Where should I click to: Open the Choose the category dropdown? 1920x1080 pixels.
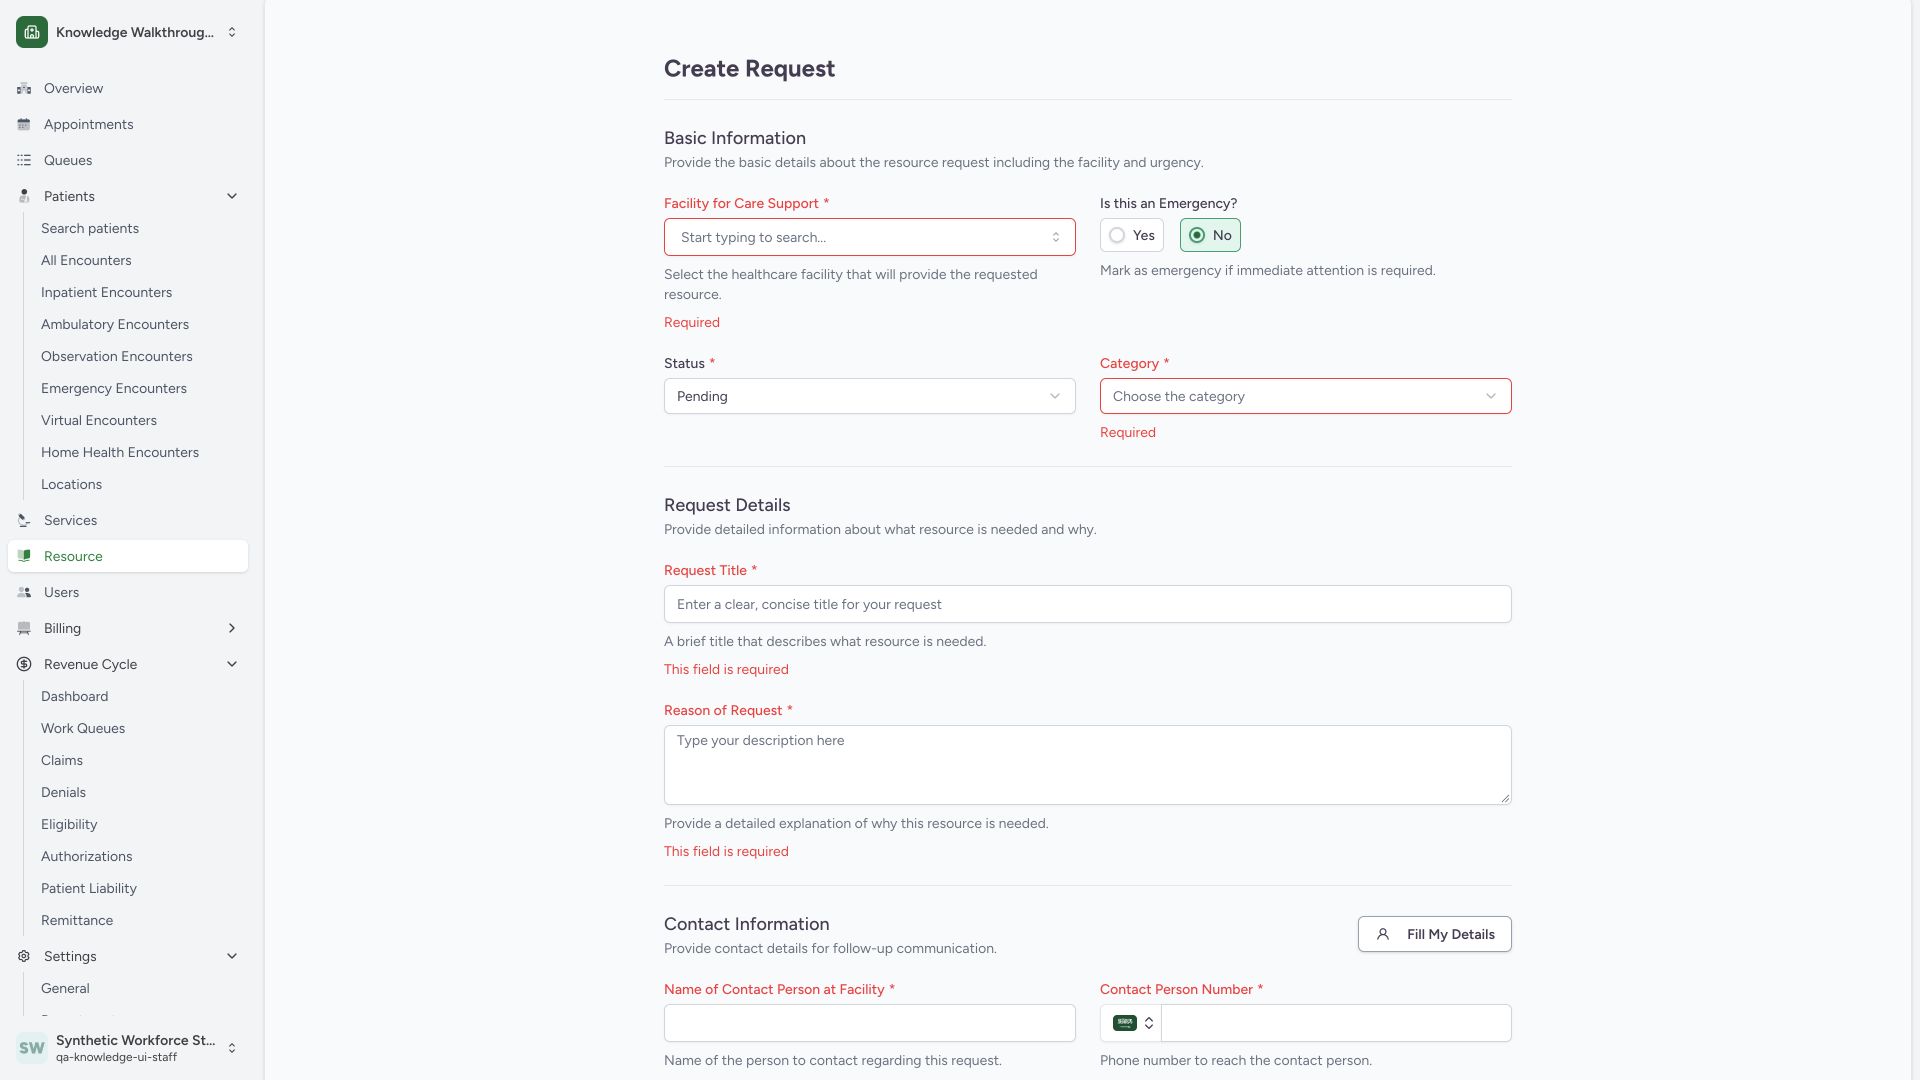(1306, 396)
